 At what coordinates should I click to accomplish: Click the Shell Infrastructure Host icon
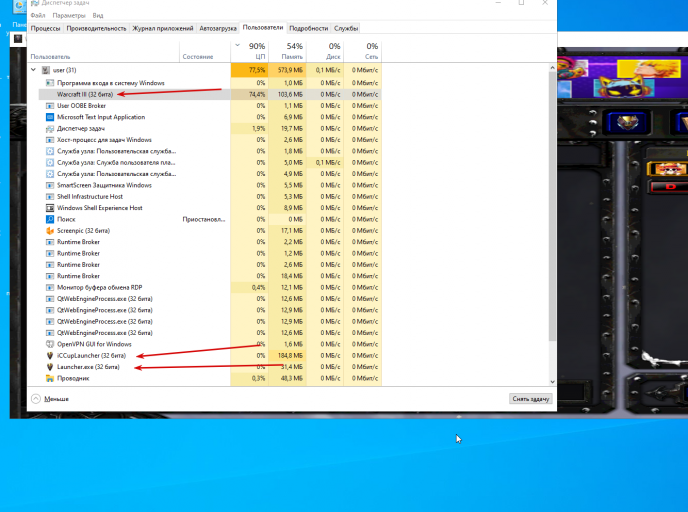click(50, 197)
